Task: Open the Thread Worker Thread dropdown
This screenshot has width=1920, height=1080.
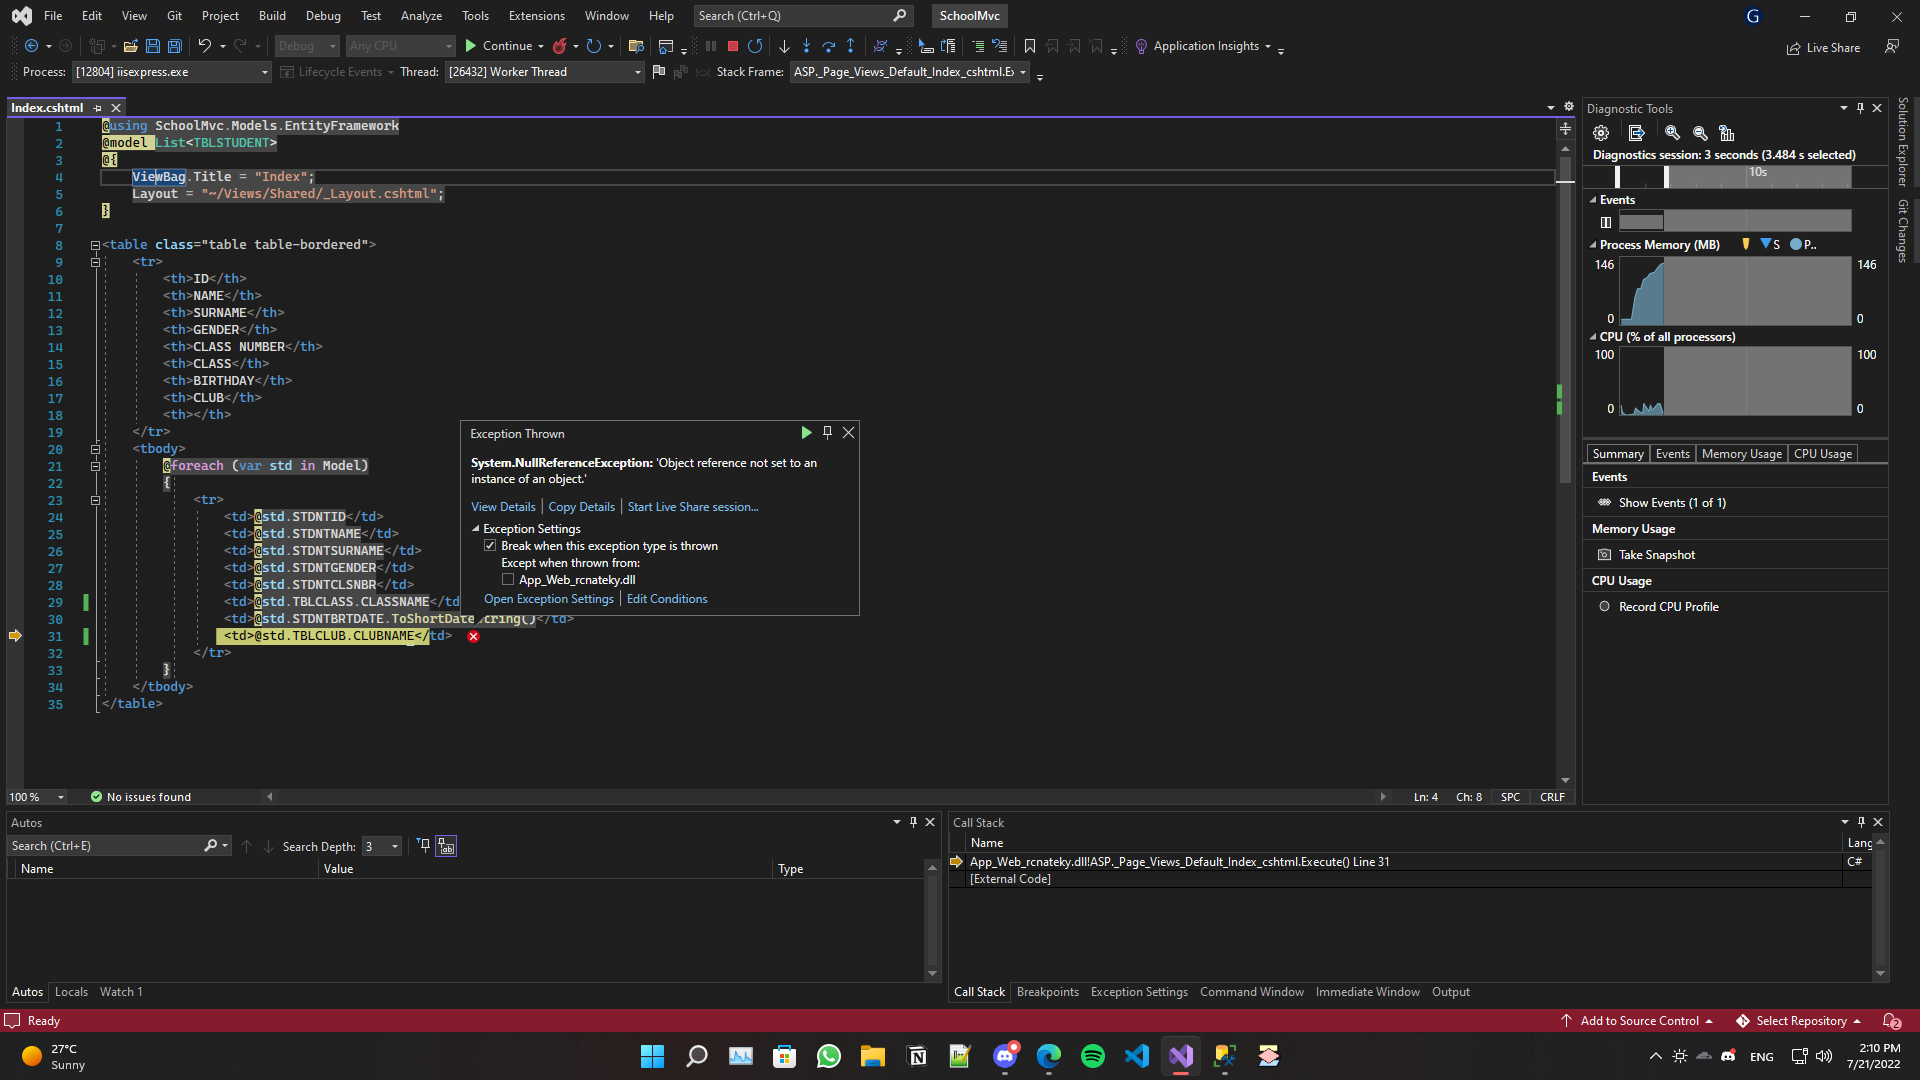Action: click(x=637, y=72)
